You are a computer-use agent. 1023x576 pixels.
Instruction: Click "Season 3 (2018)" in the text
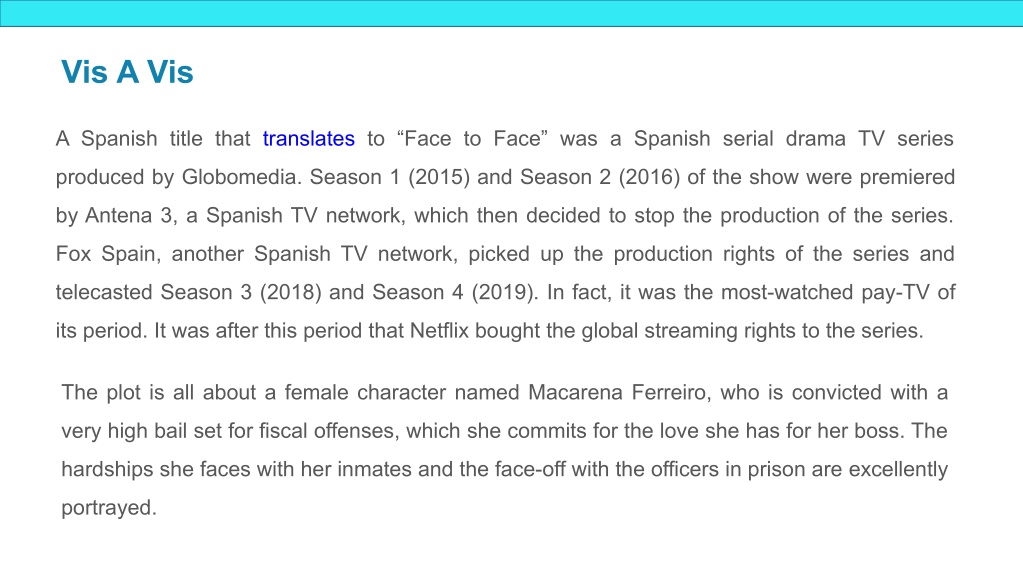(x=241, y=292)
